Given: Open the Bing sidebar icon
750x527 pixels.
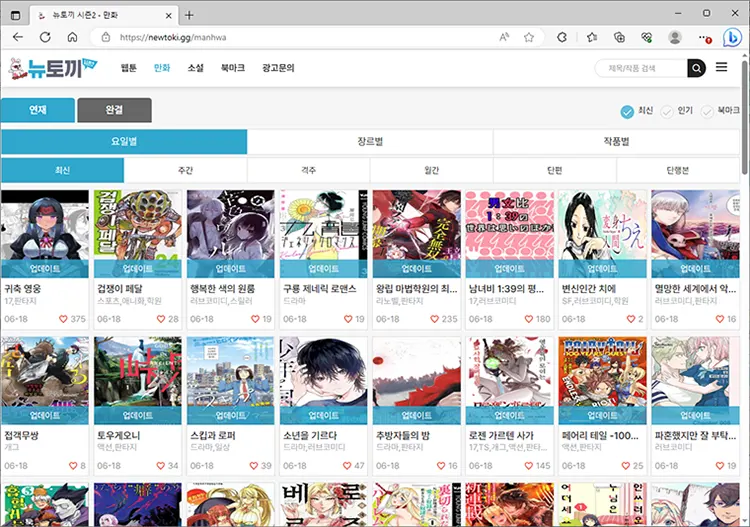Looking at the screenshot, I should (732, 37).
